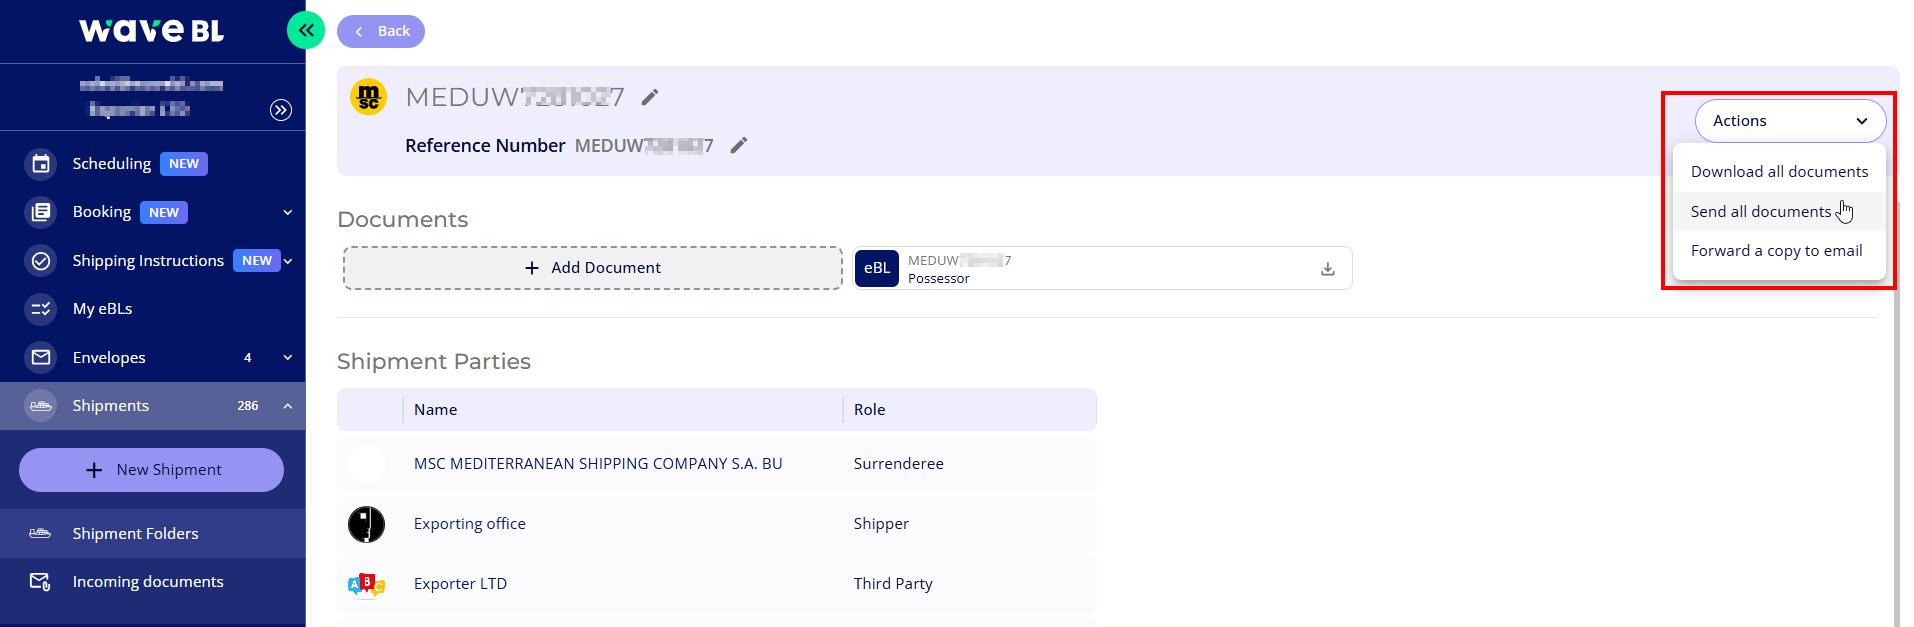
Task: Go back using the Back button
Action: pyautogui.click(x=381, y=31)
